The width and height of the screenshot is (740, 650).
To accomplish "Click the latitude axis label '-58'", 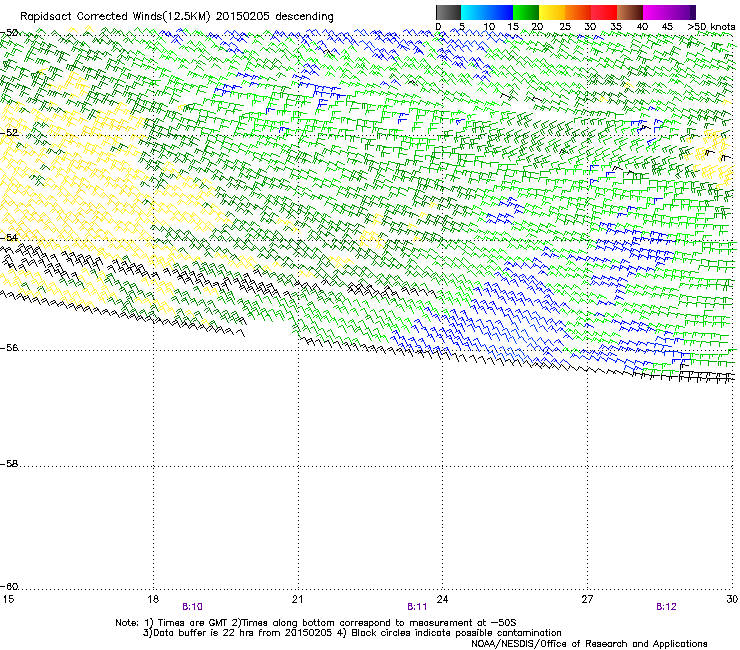I will (x=9, y=464).
